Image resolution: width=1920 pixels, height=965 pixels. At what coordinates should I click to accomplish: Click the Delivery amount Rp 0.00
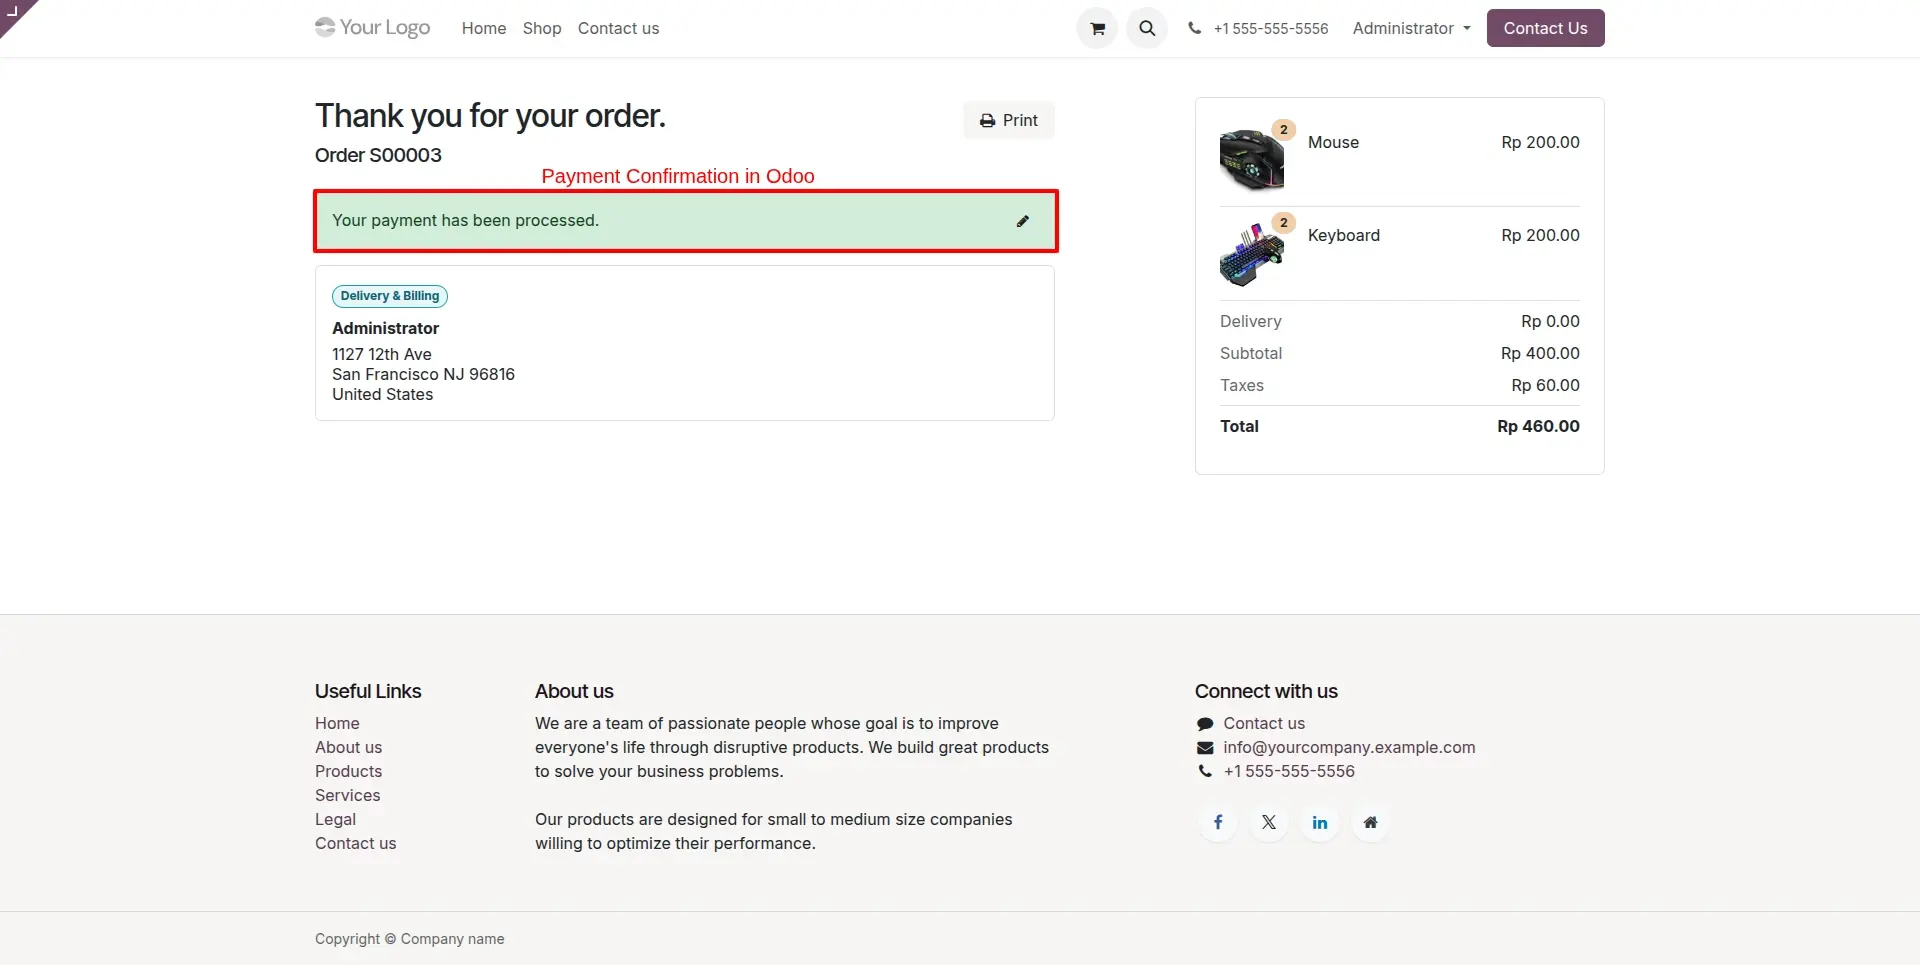pos(1550,321)
